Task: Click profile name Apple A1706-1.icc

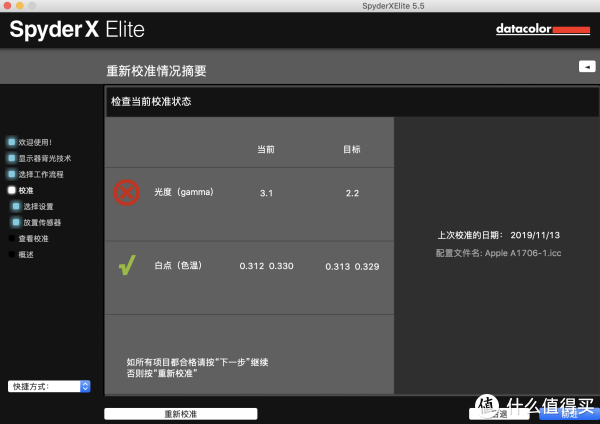Action: pos(523,253)
